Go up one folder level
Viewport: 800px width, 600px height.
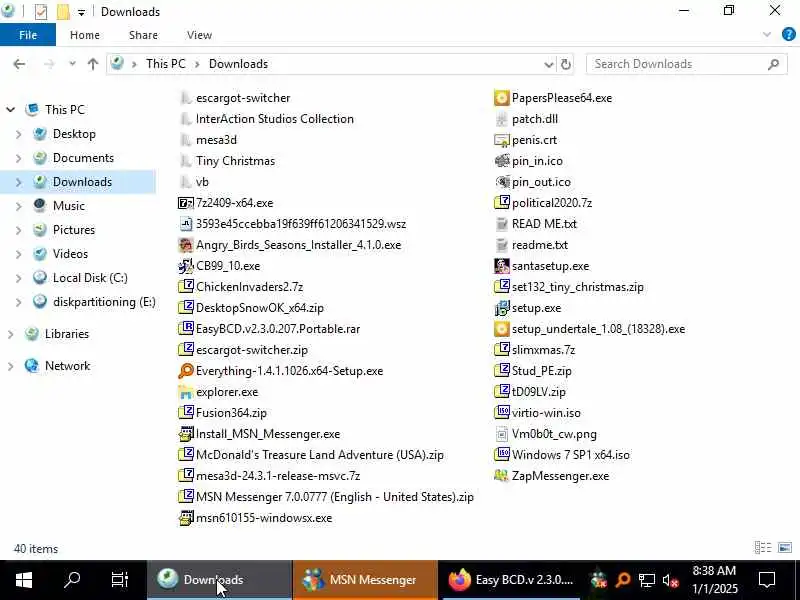pos(93,64)
